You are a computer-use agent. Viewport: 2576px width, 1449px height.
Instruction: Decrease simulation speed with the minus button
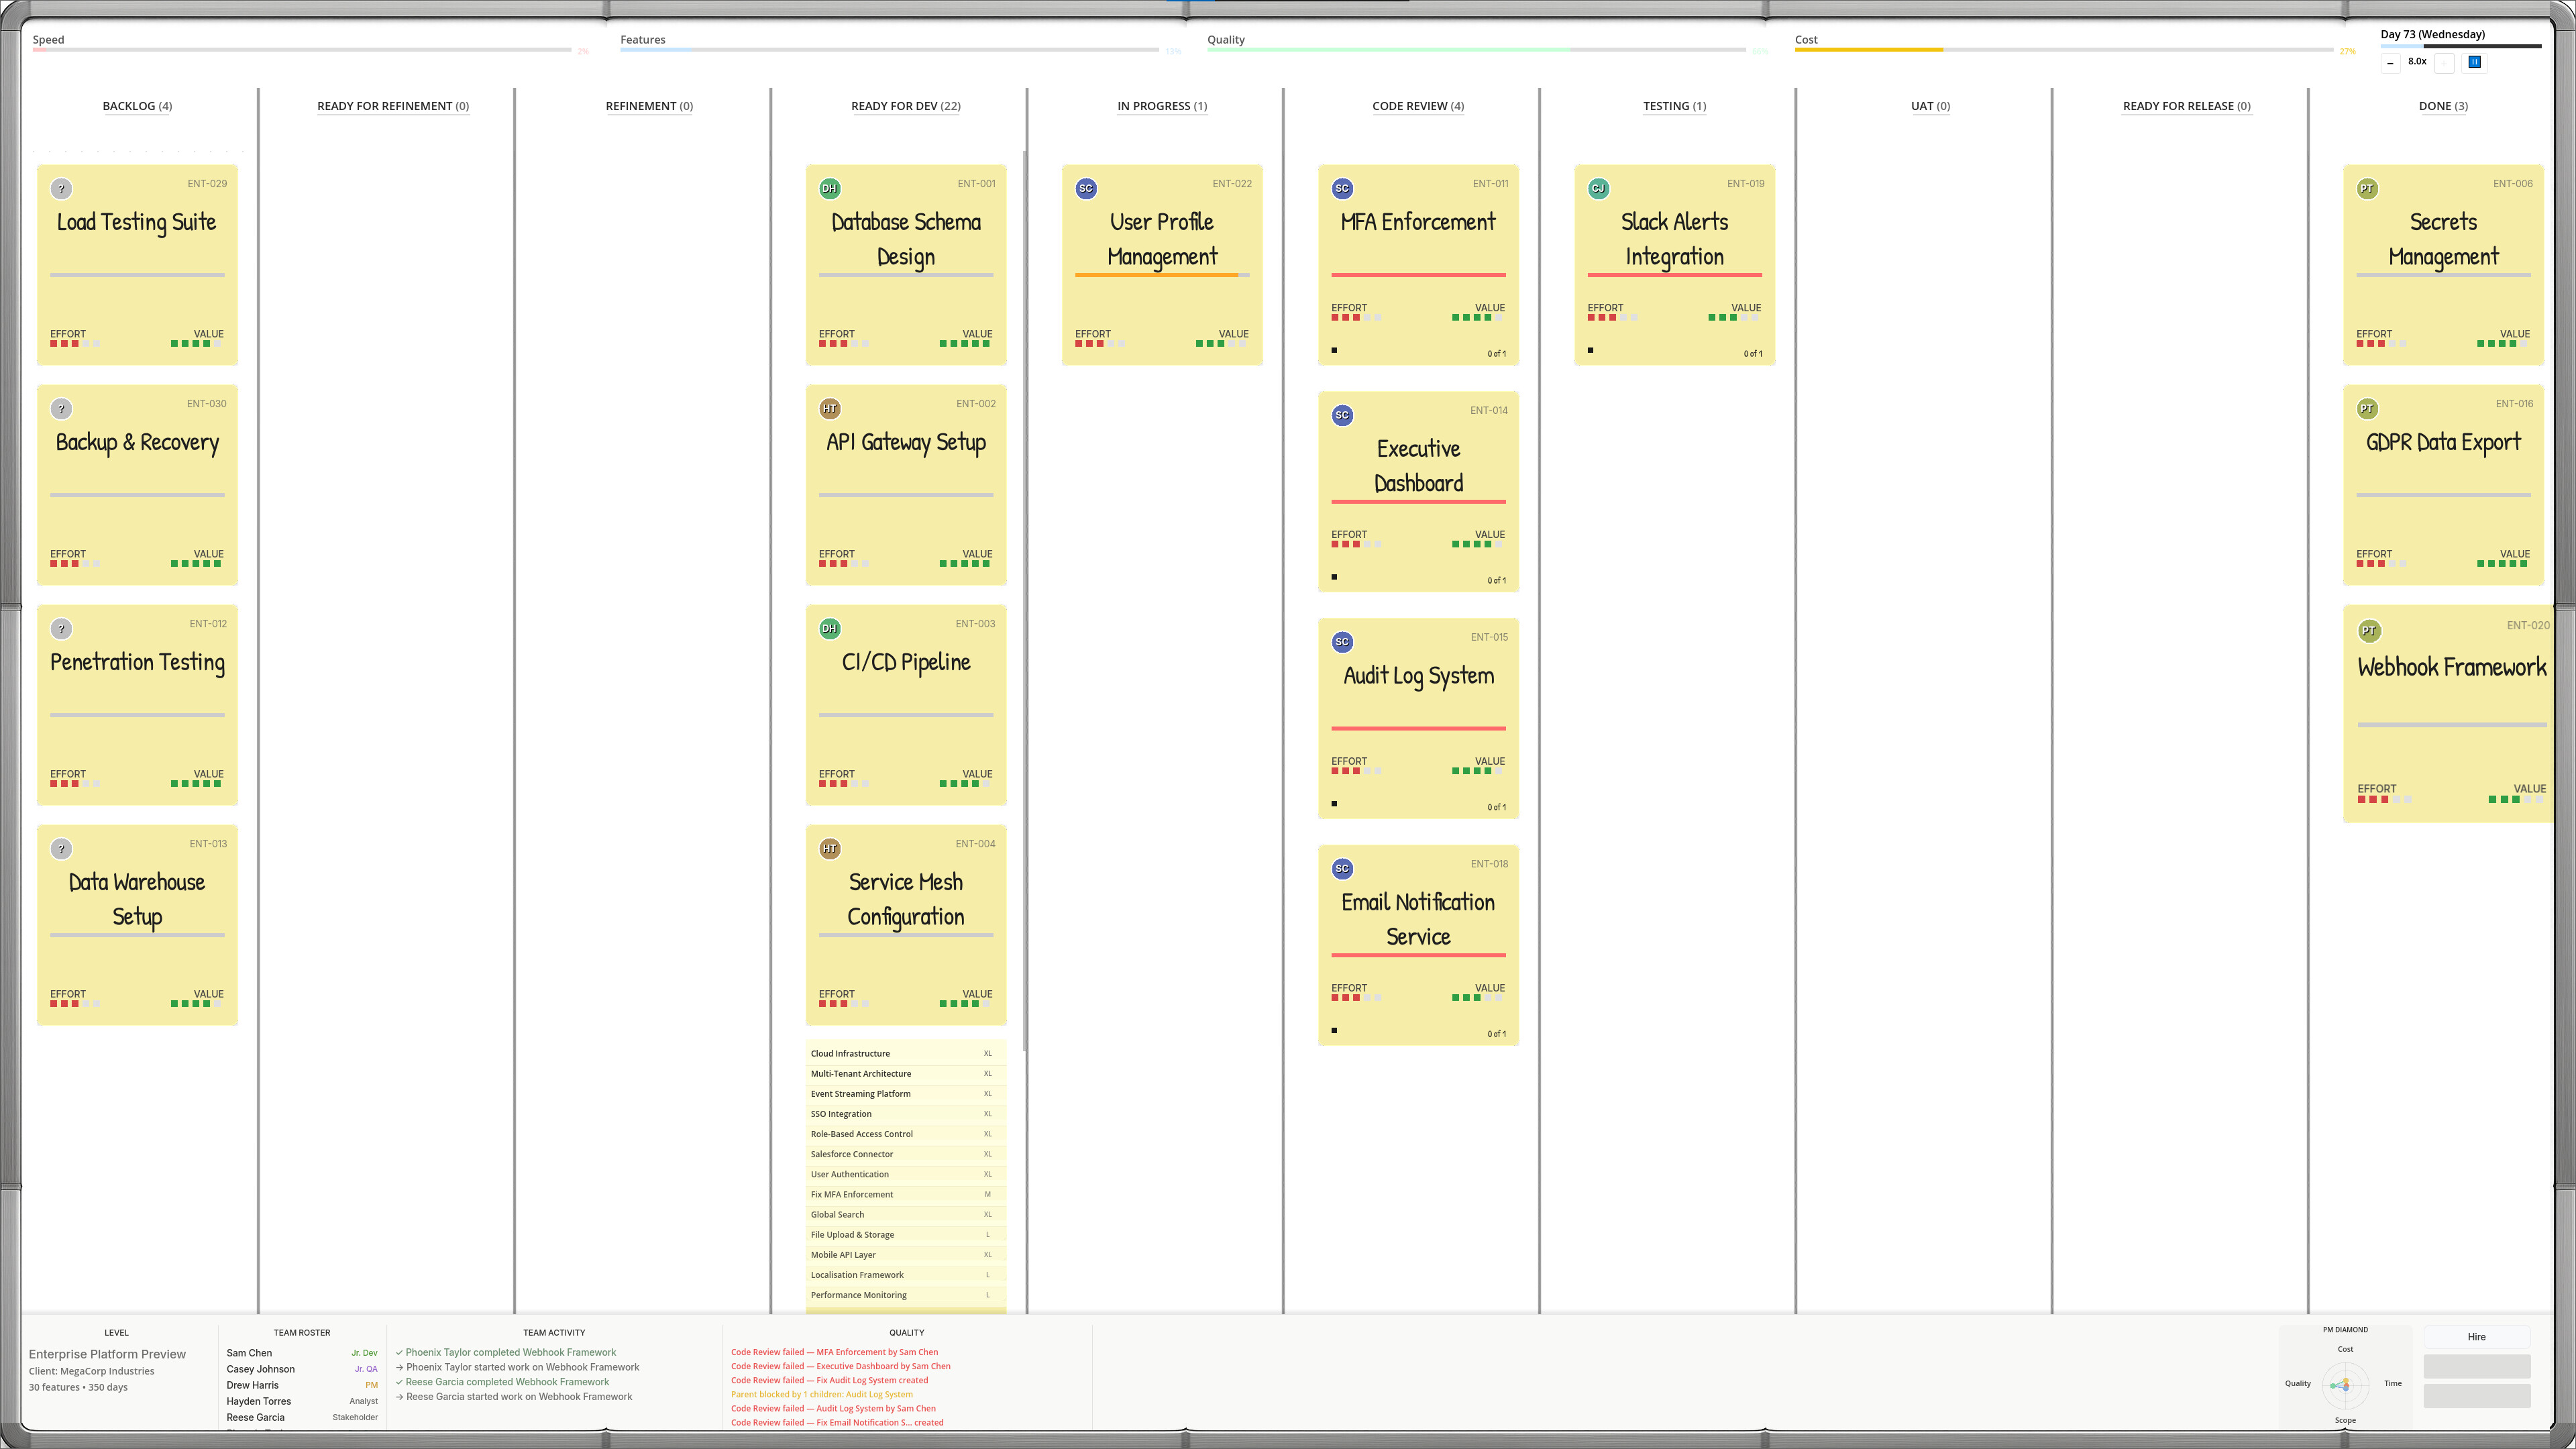(x=2390, y=63)
